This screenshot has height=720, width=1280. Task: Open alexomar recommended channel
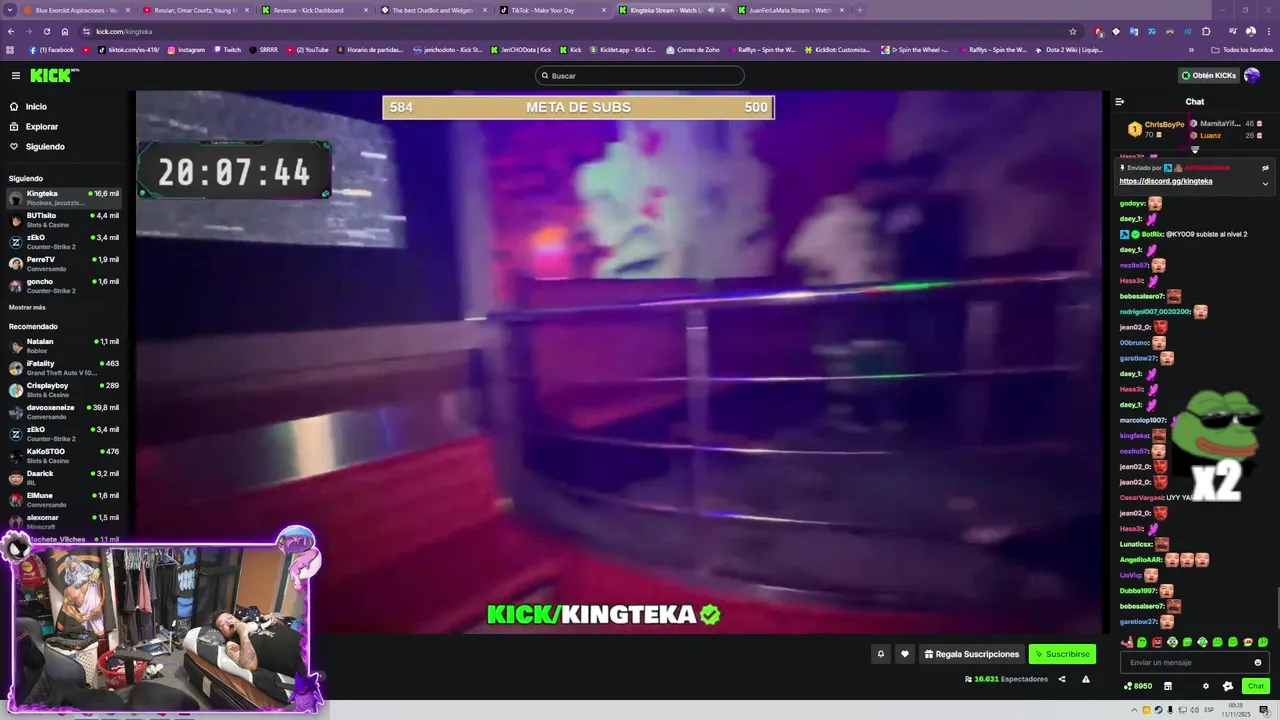point(64,521)
